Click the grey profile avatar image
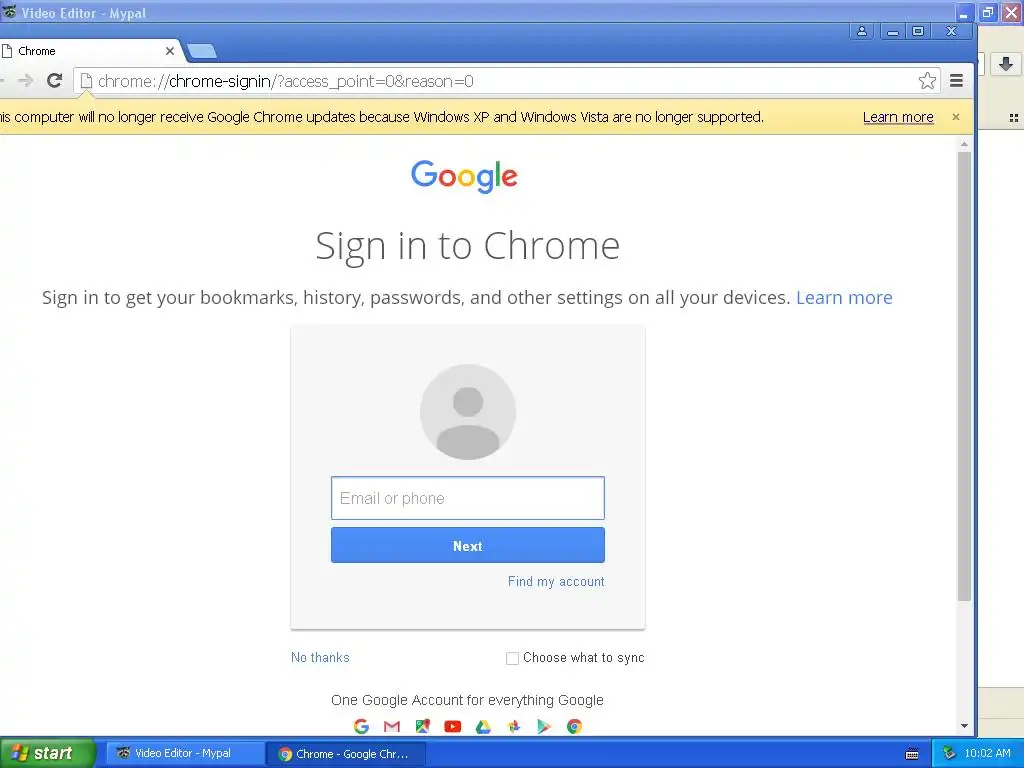This screenshot has height=768, width=1024. [468, 411]
